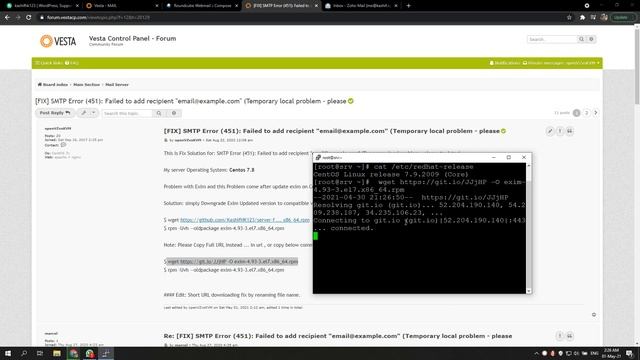The height and width of the screenshot is (360, 640).
Task: Bookmark this page with the star icon
Action: 569,17
